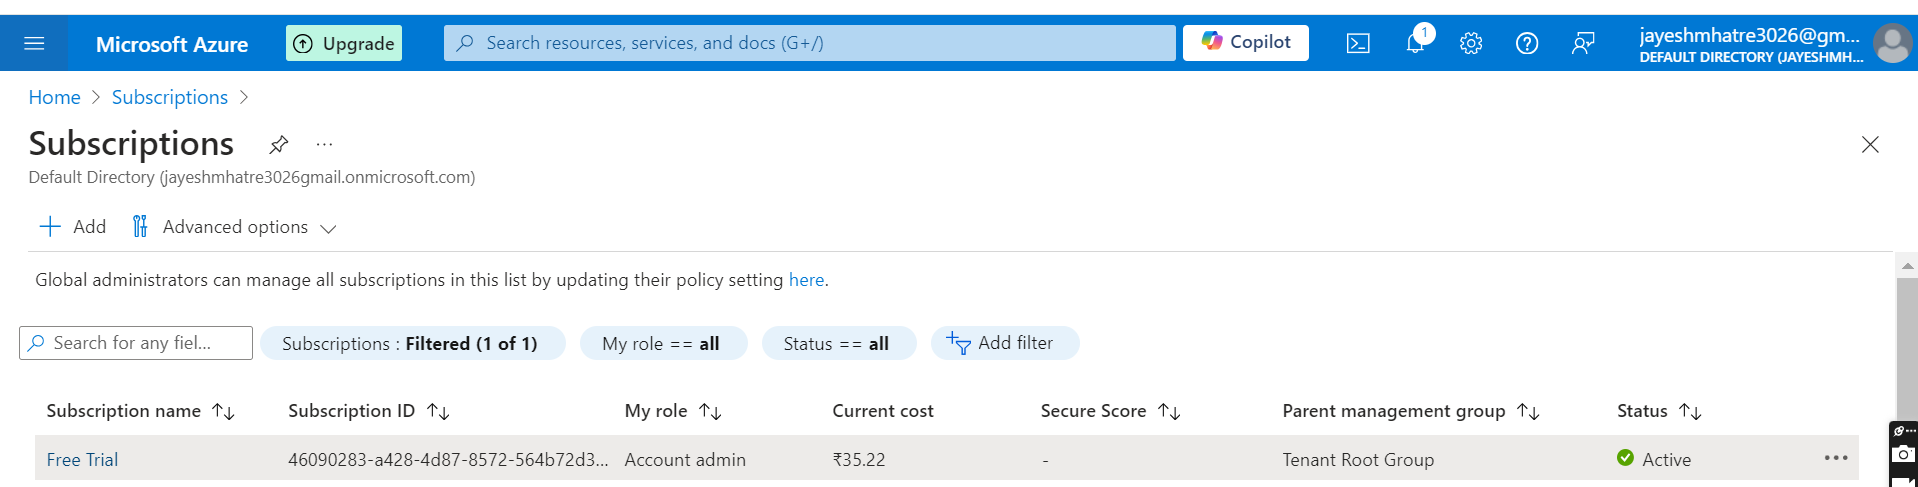The width and height of the screenshot is (1918, 487).
Task: Open the Free Trial subscription
Action: (82, 460)
